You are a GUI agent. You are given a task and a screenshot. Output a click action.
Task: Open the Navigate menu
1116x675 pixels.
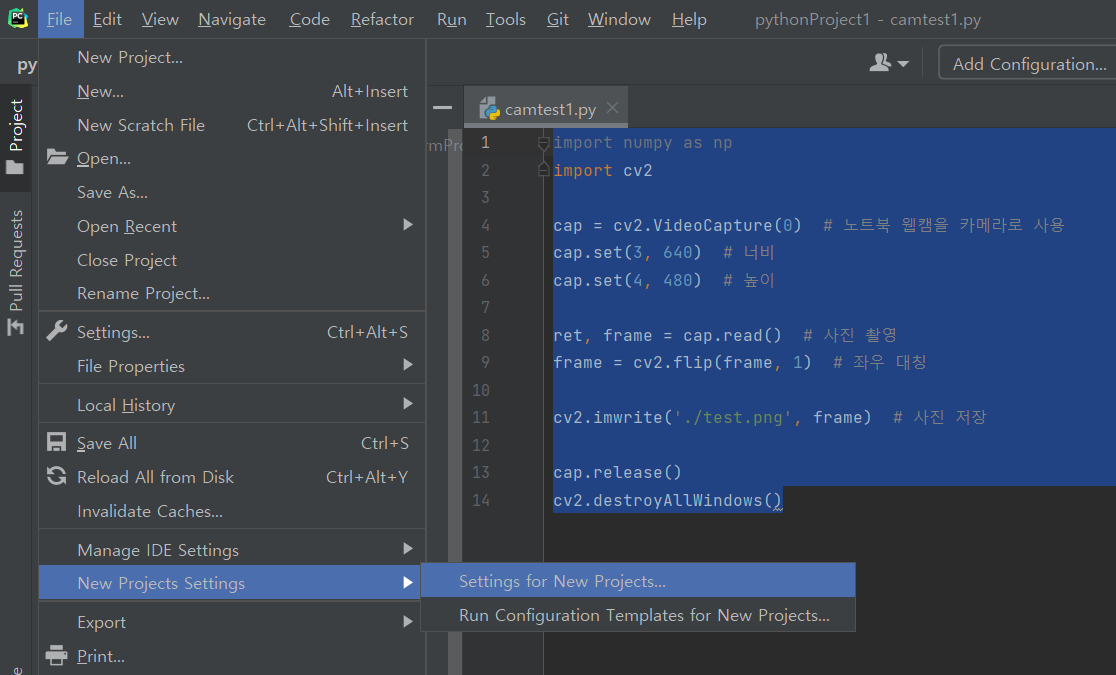click(232, 19)
